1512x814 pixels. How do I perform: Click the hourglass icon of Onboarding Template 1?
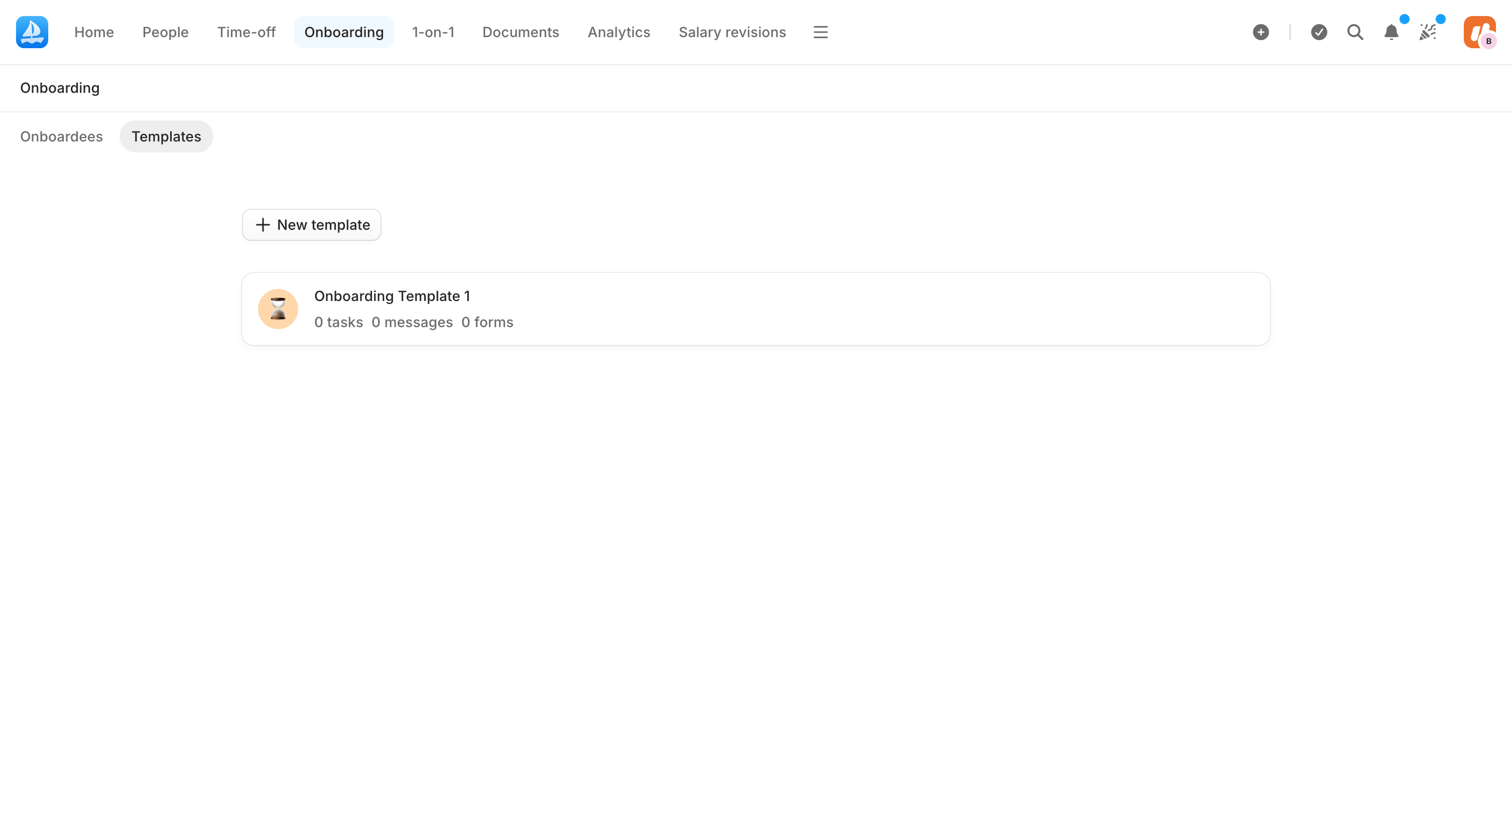[278, 309]
